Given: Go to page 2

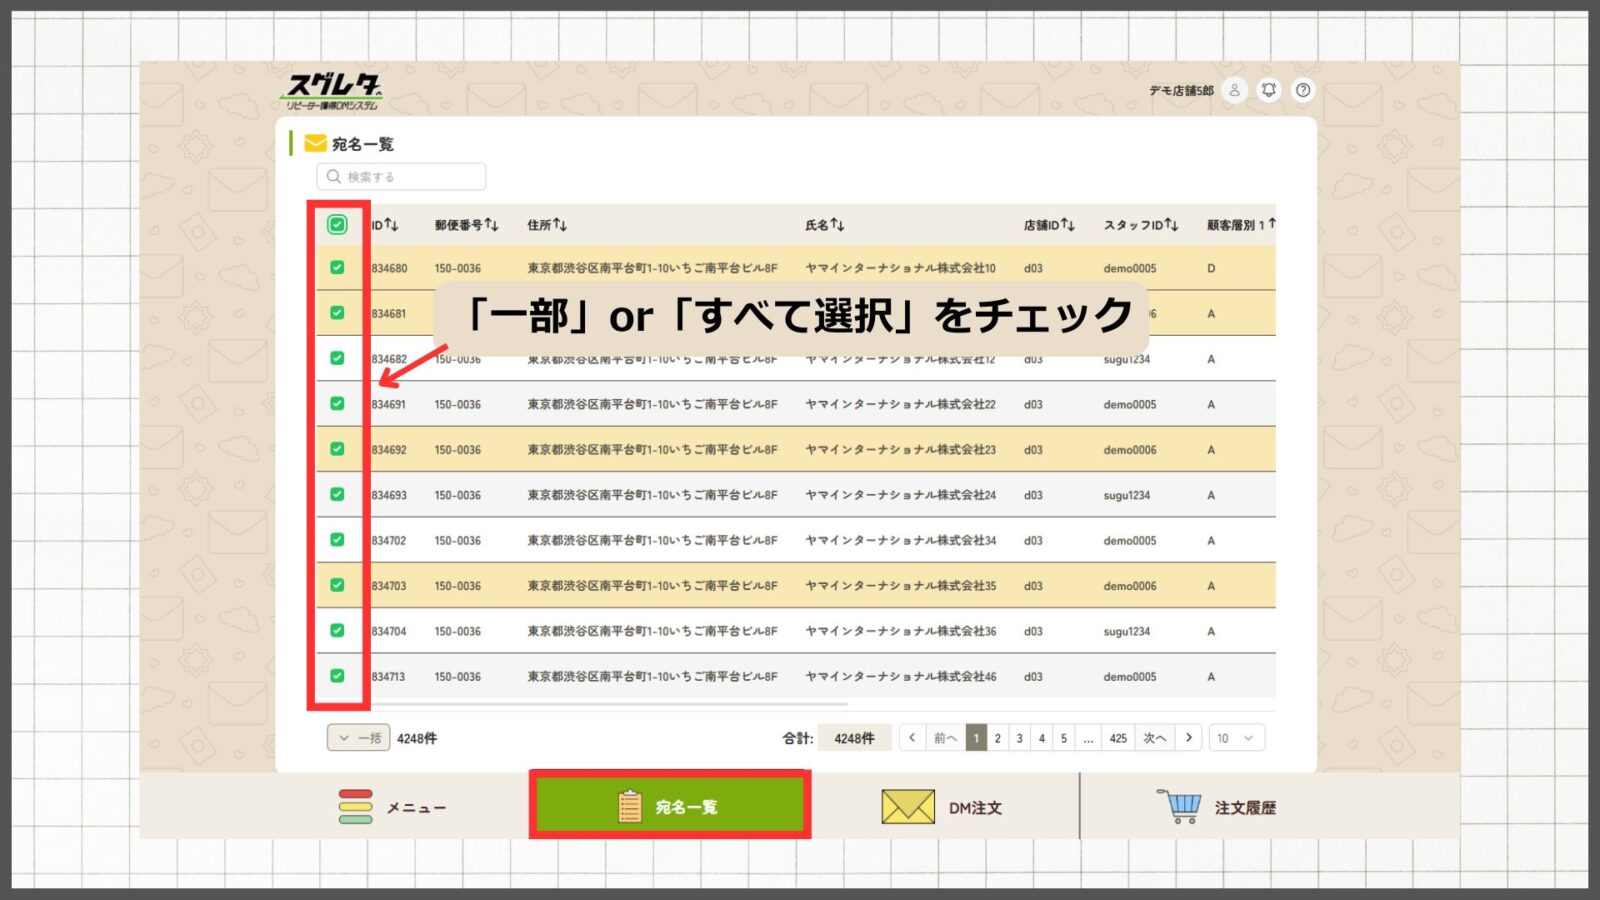Looking at the screenshot, I should pyautogui.click(x=997, y=738).
